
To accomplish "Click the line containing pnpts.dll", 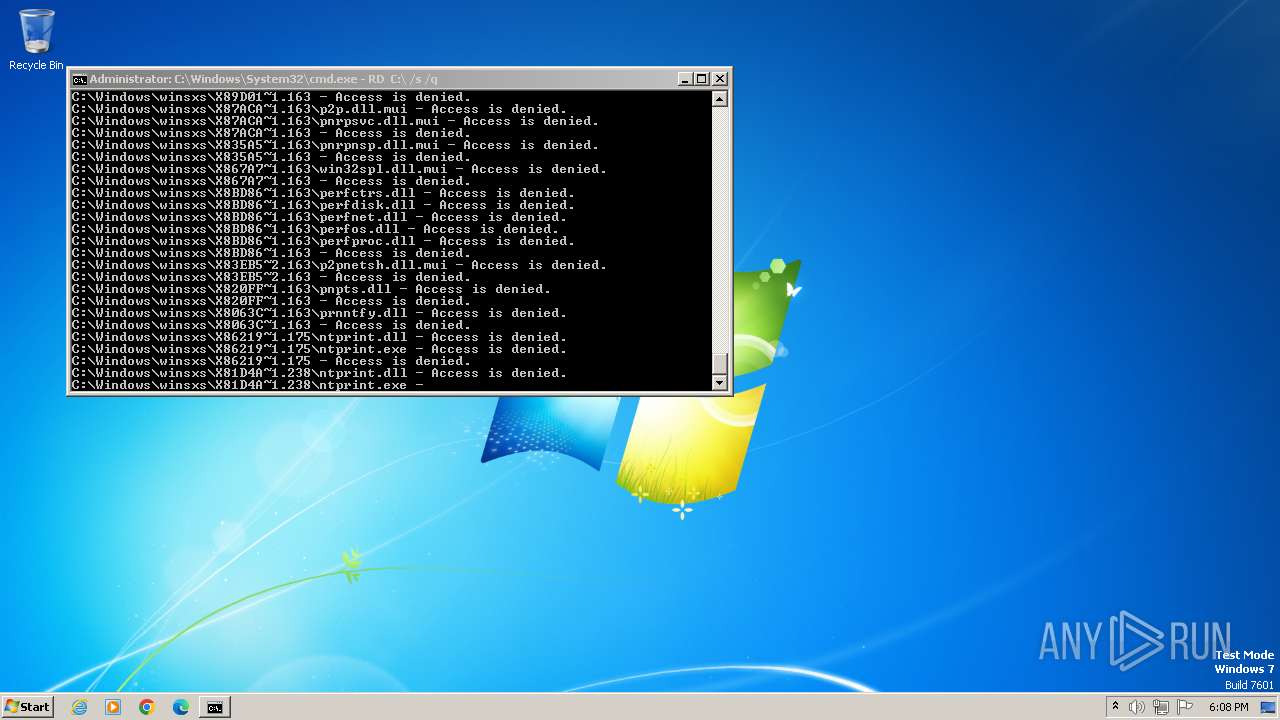I will click(x=311, y=289).
